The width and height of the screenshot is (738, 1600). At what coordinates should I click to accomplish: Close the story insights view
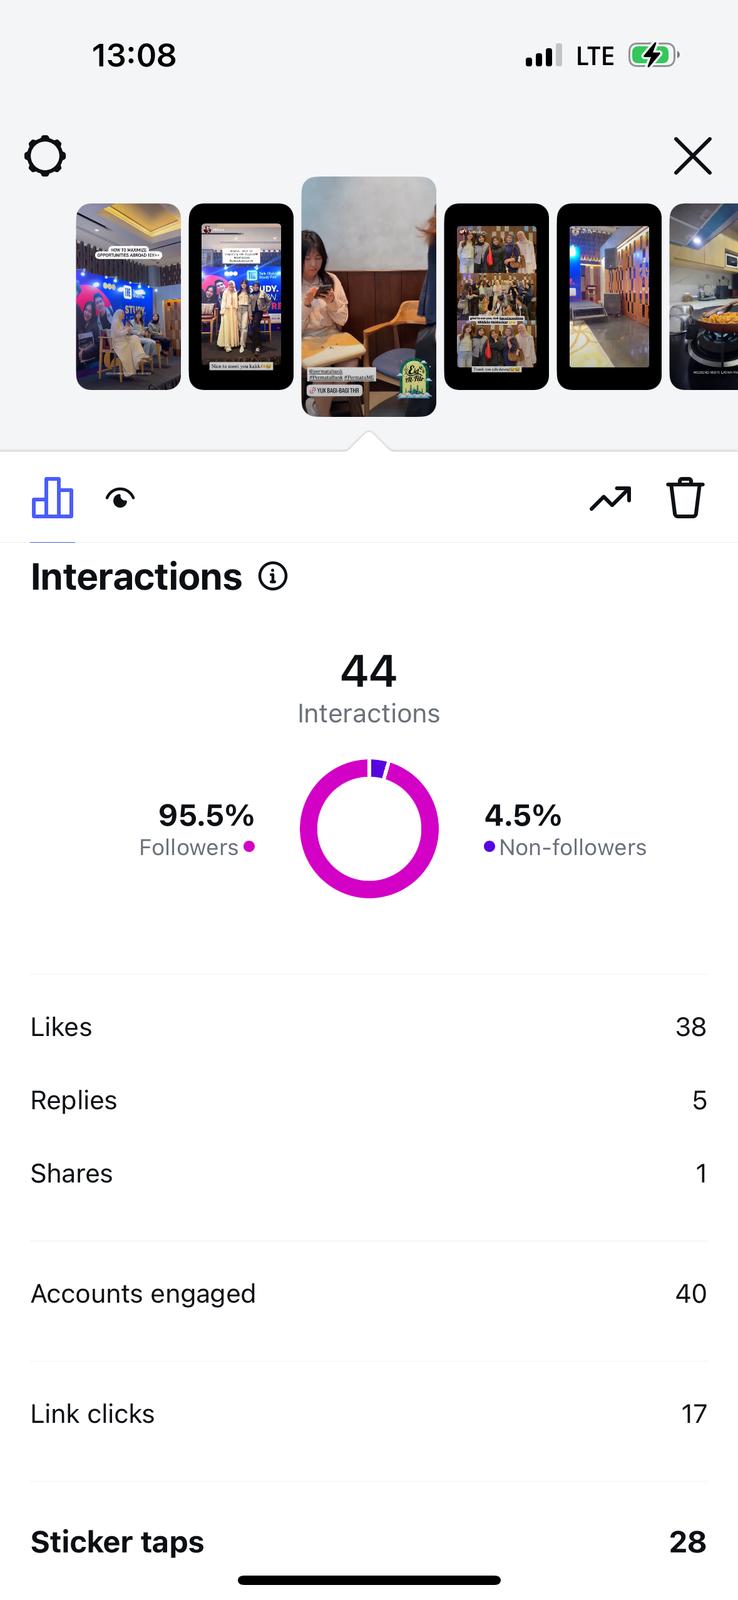pyautogui.click(x=692, y=157)
